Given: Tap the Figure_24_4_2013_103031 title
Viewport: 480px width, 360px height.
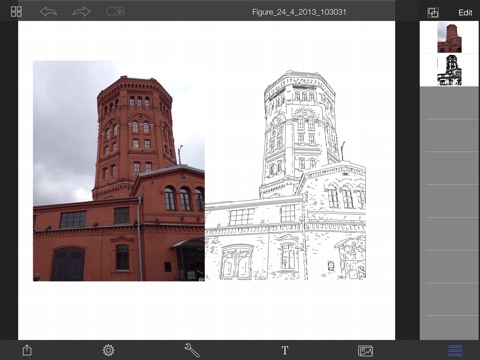Looking at the screenshot, I should [299, 12].
